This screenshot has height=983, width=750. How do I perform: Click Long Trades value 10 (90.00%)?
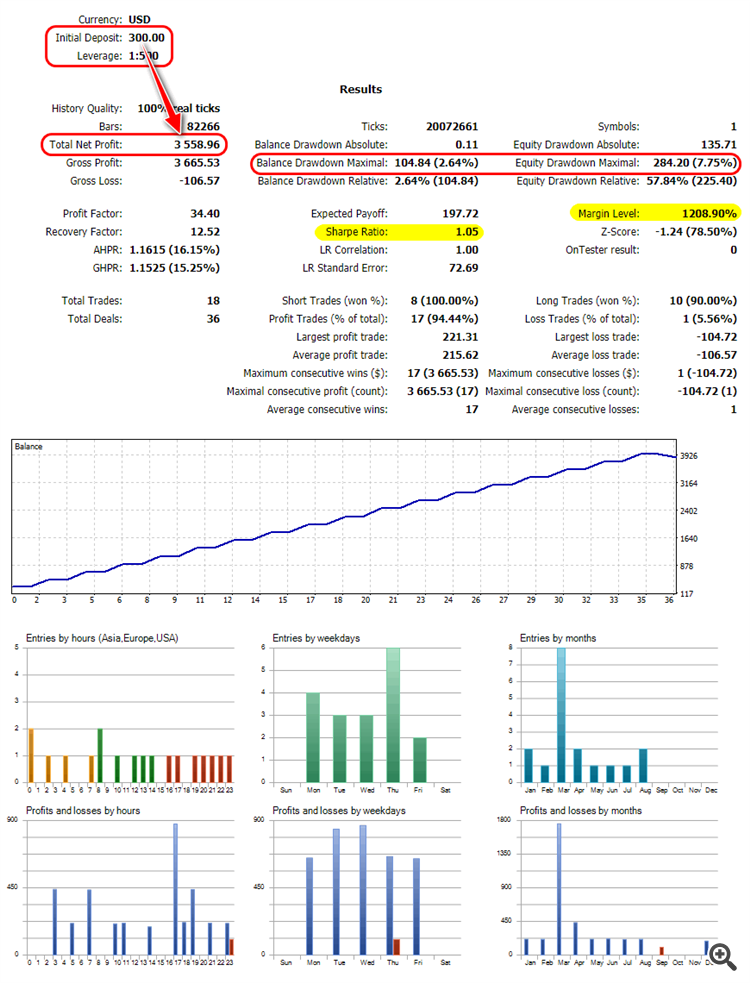[x=703, y=301]
